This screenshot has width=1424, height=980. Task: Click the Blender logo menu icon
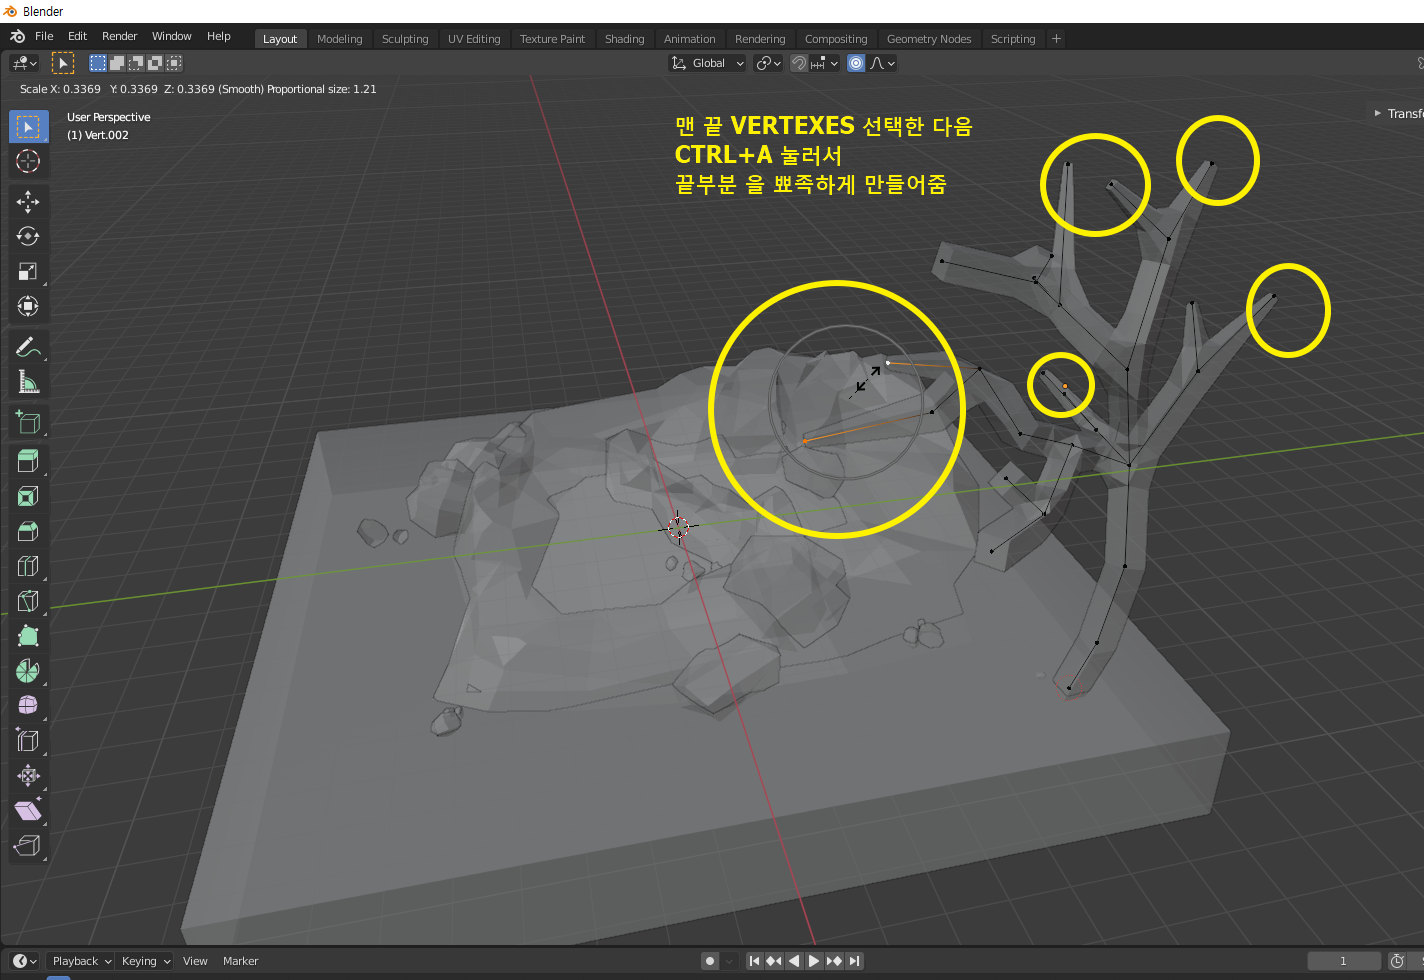point(17,36)
